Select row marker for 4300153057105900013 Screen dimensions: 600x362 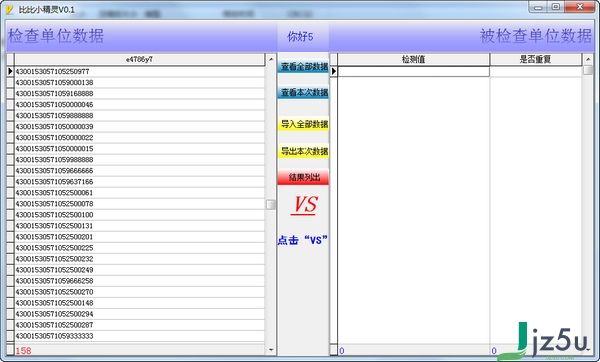pyautogui.click(x=10, y=82)
